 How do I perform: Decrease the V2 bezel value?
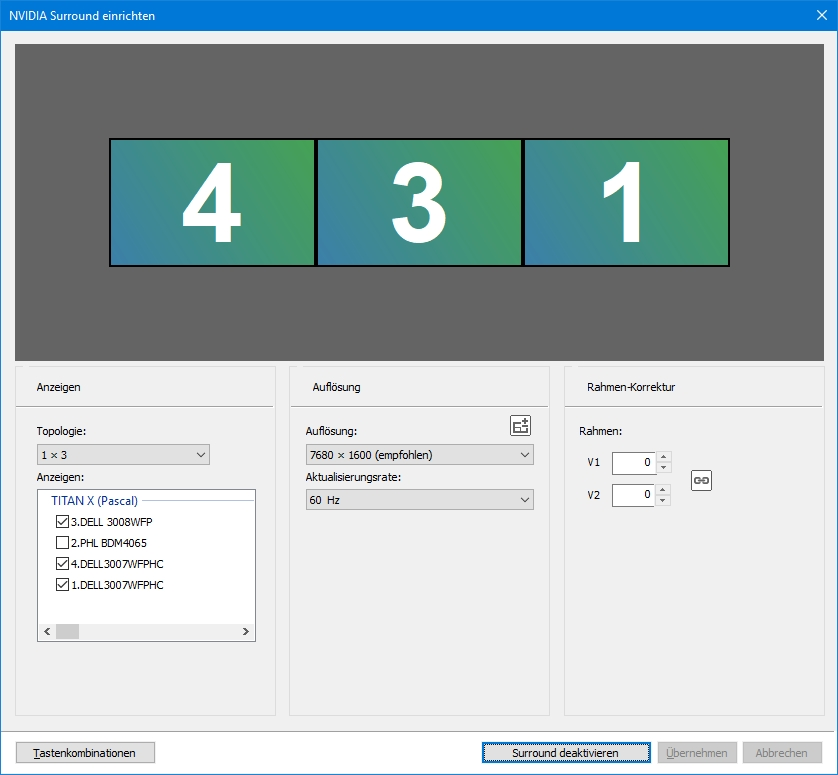(663, 500)
